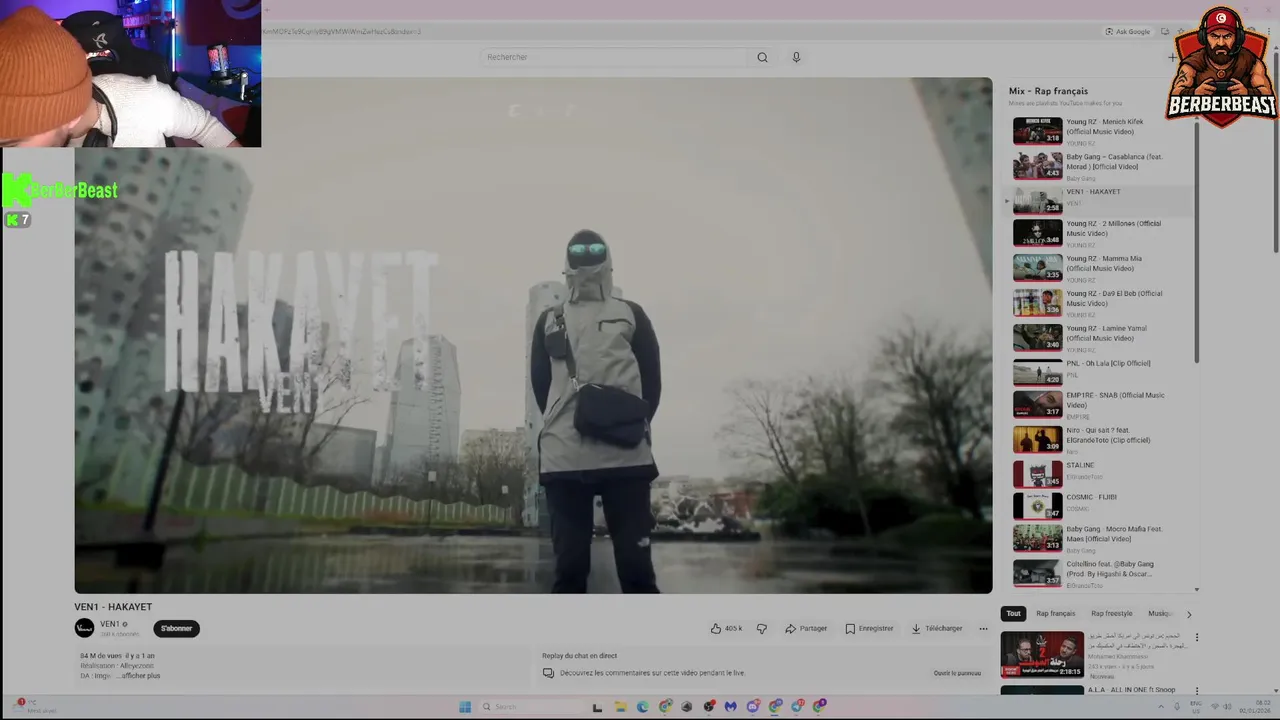
Task: Open Malwarebytes from the taskbar
Action: (730, 707)
